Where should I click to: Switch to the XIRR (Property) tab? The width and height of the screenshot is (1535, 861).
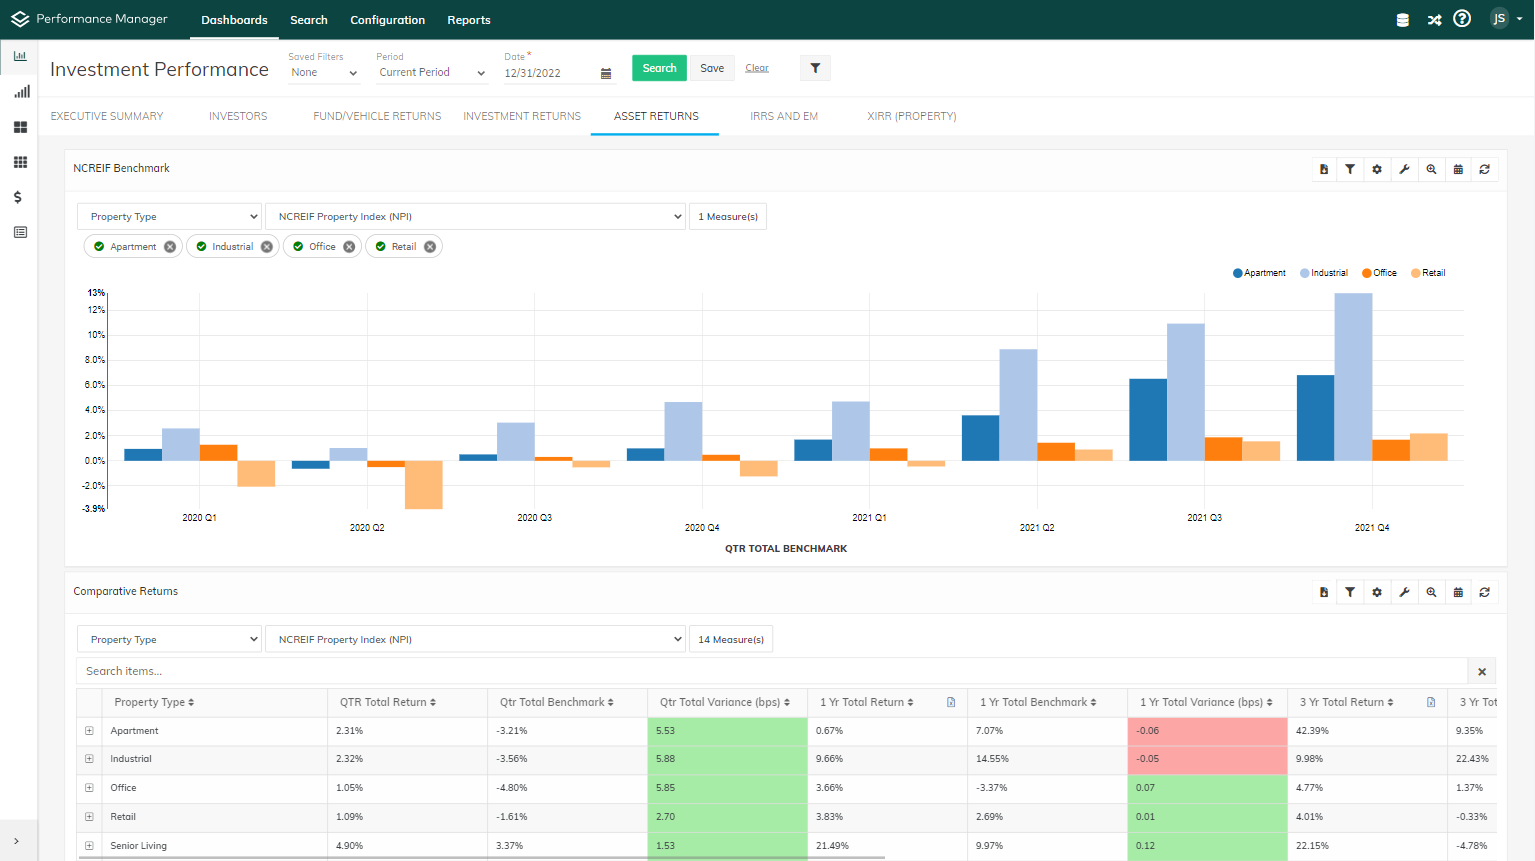(912, 117)
